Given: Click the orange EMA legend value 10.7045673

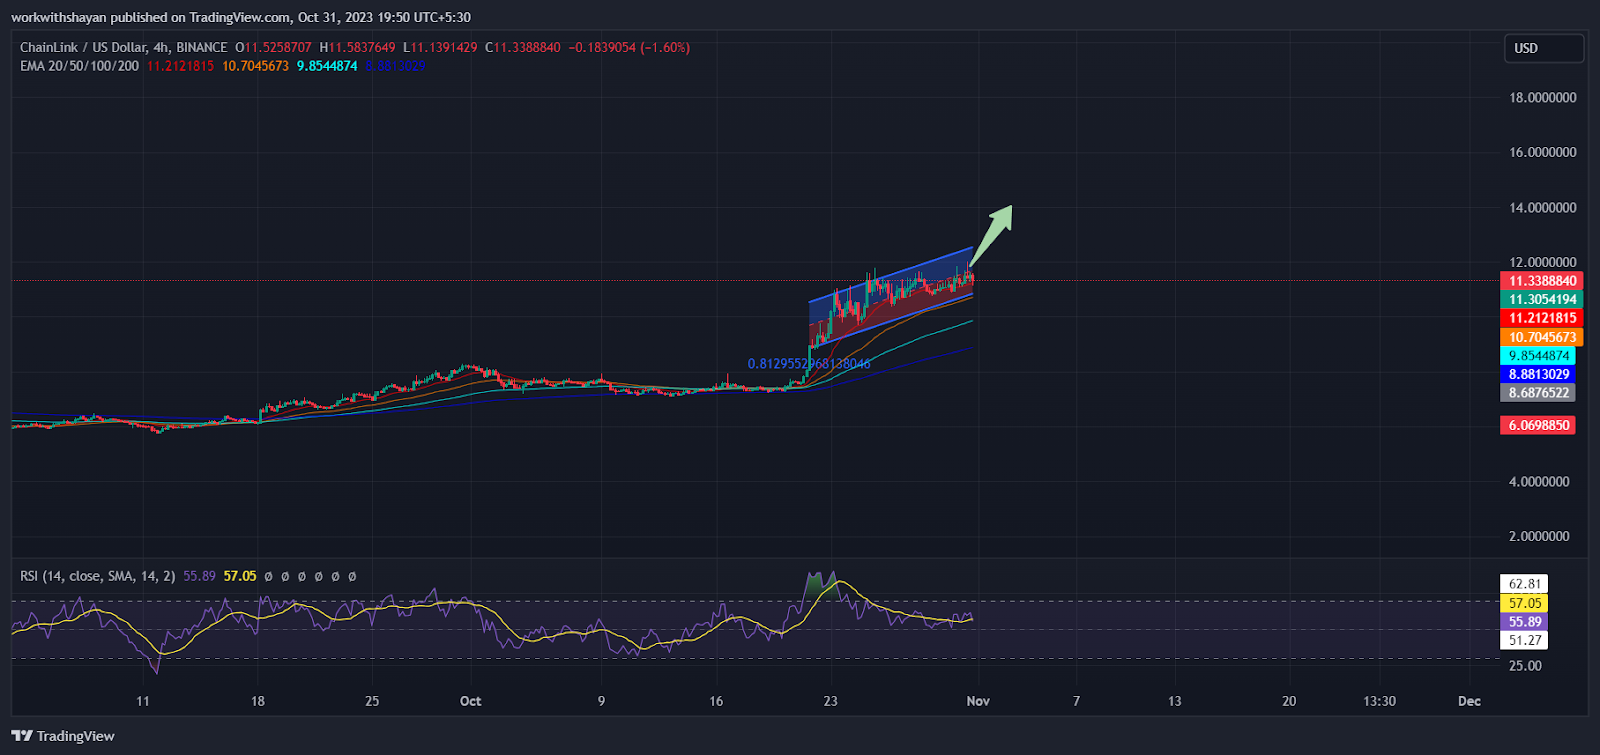Looking at the screenshot, I should [x=255, y=66].
